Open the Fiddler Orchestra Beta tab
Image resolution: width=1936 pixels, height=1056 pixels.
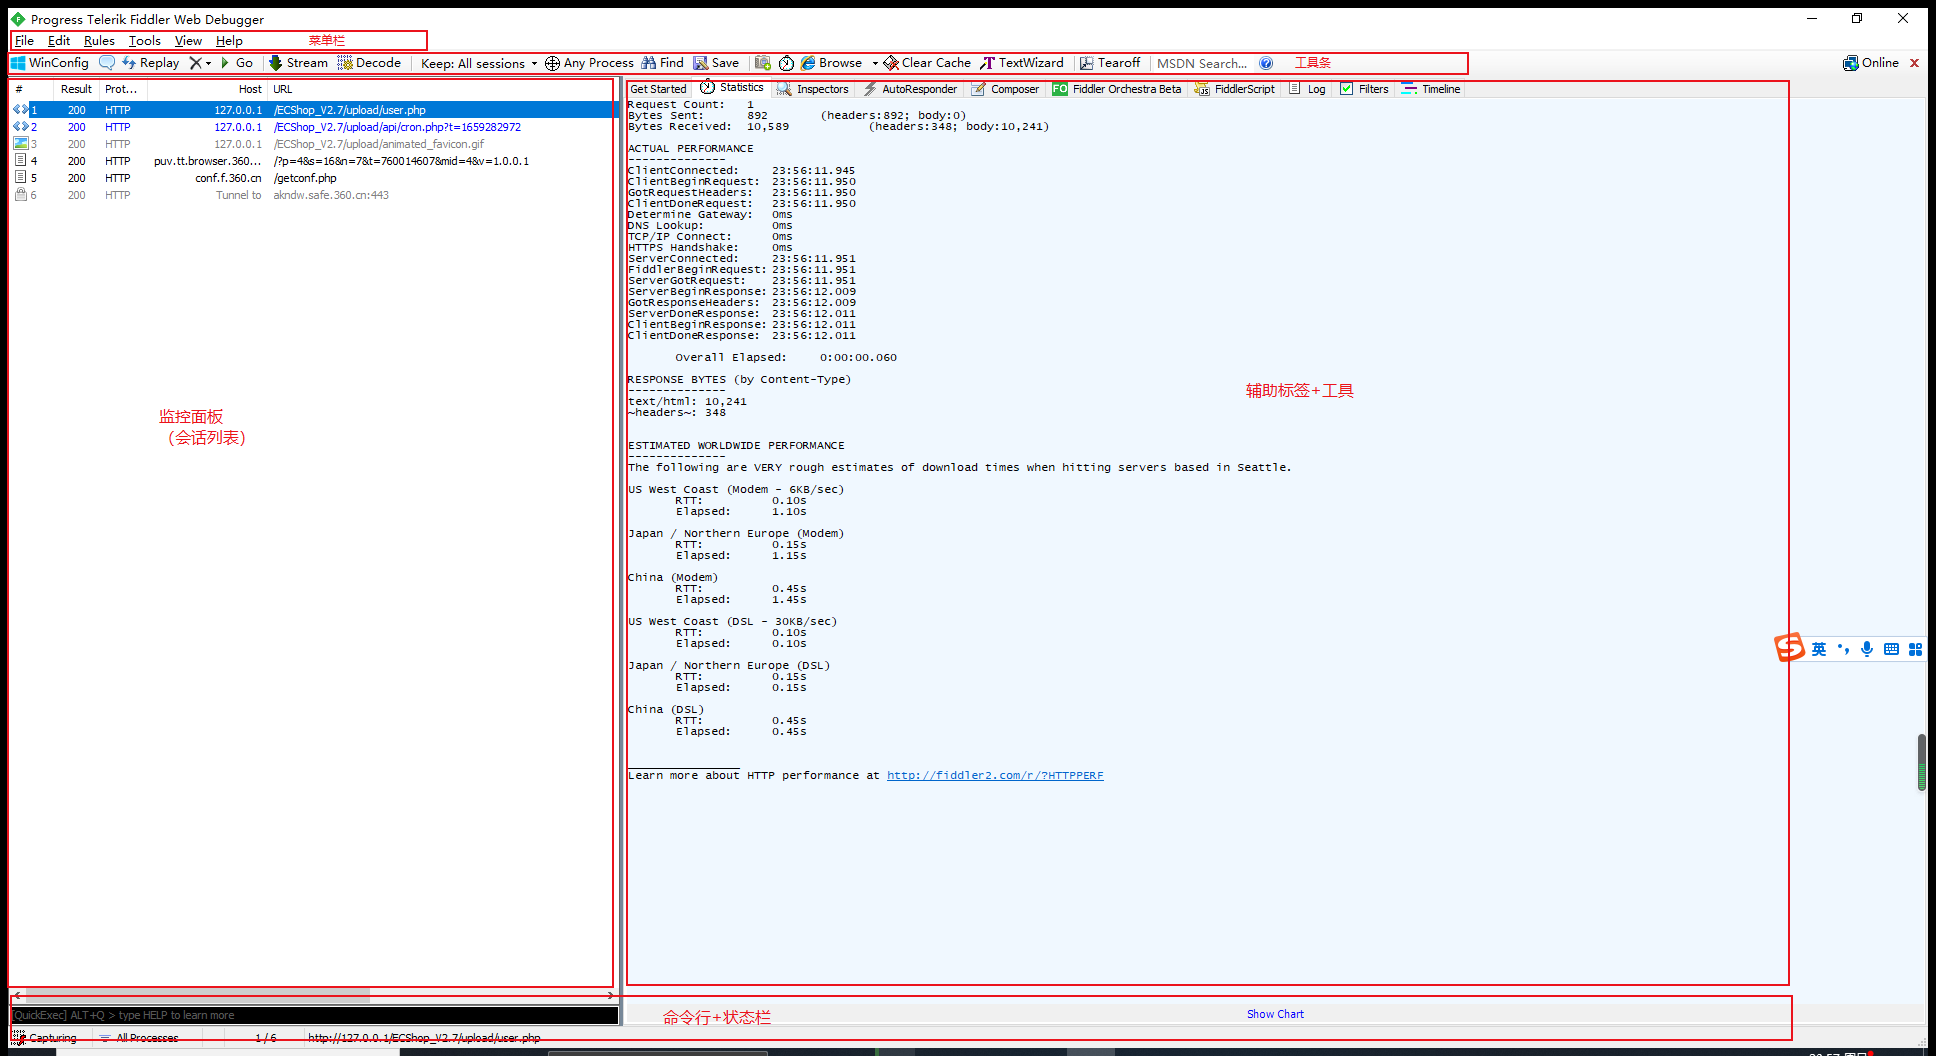click(x=1116, y=89)
